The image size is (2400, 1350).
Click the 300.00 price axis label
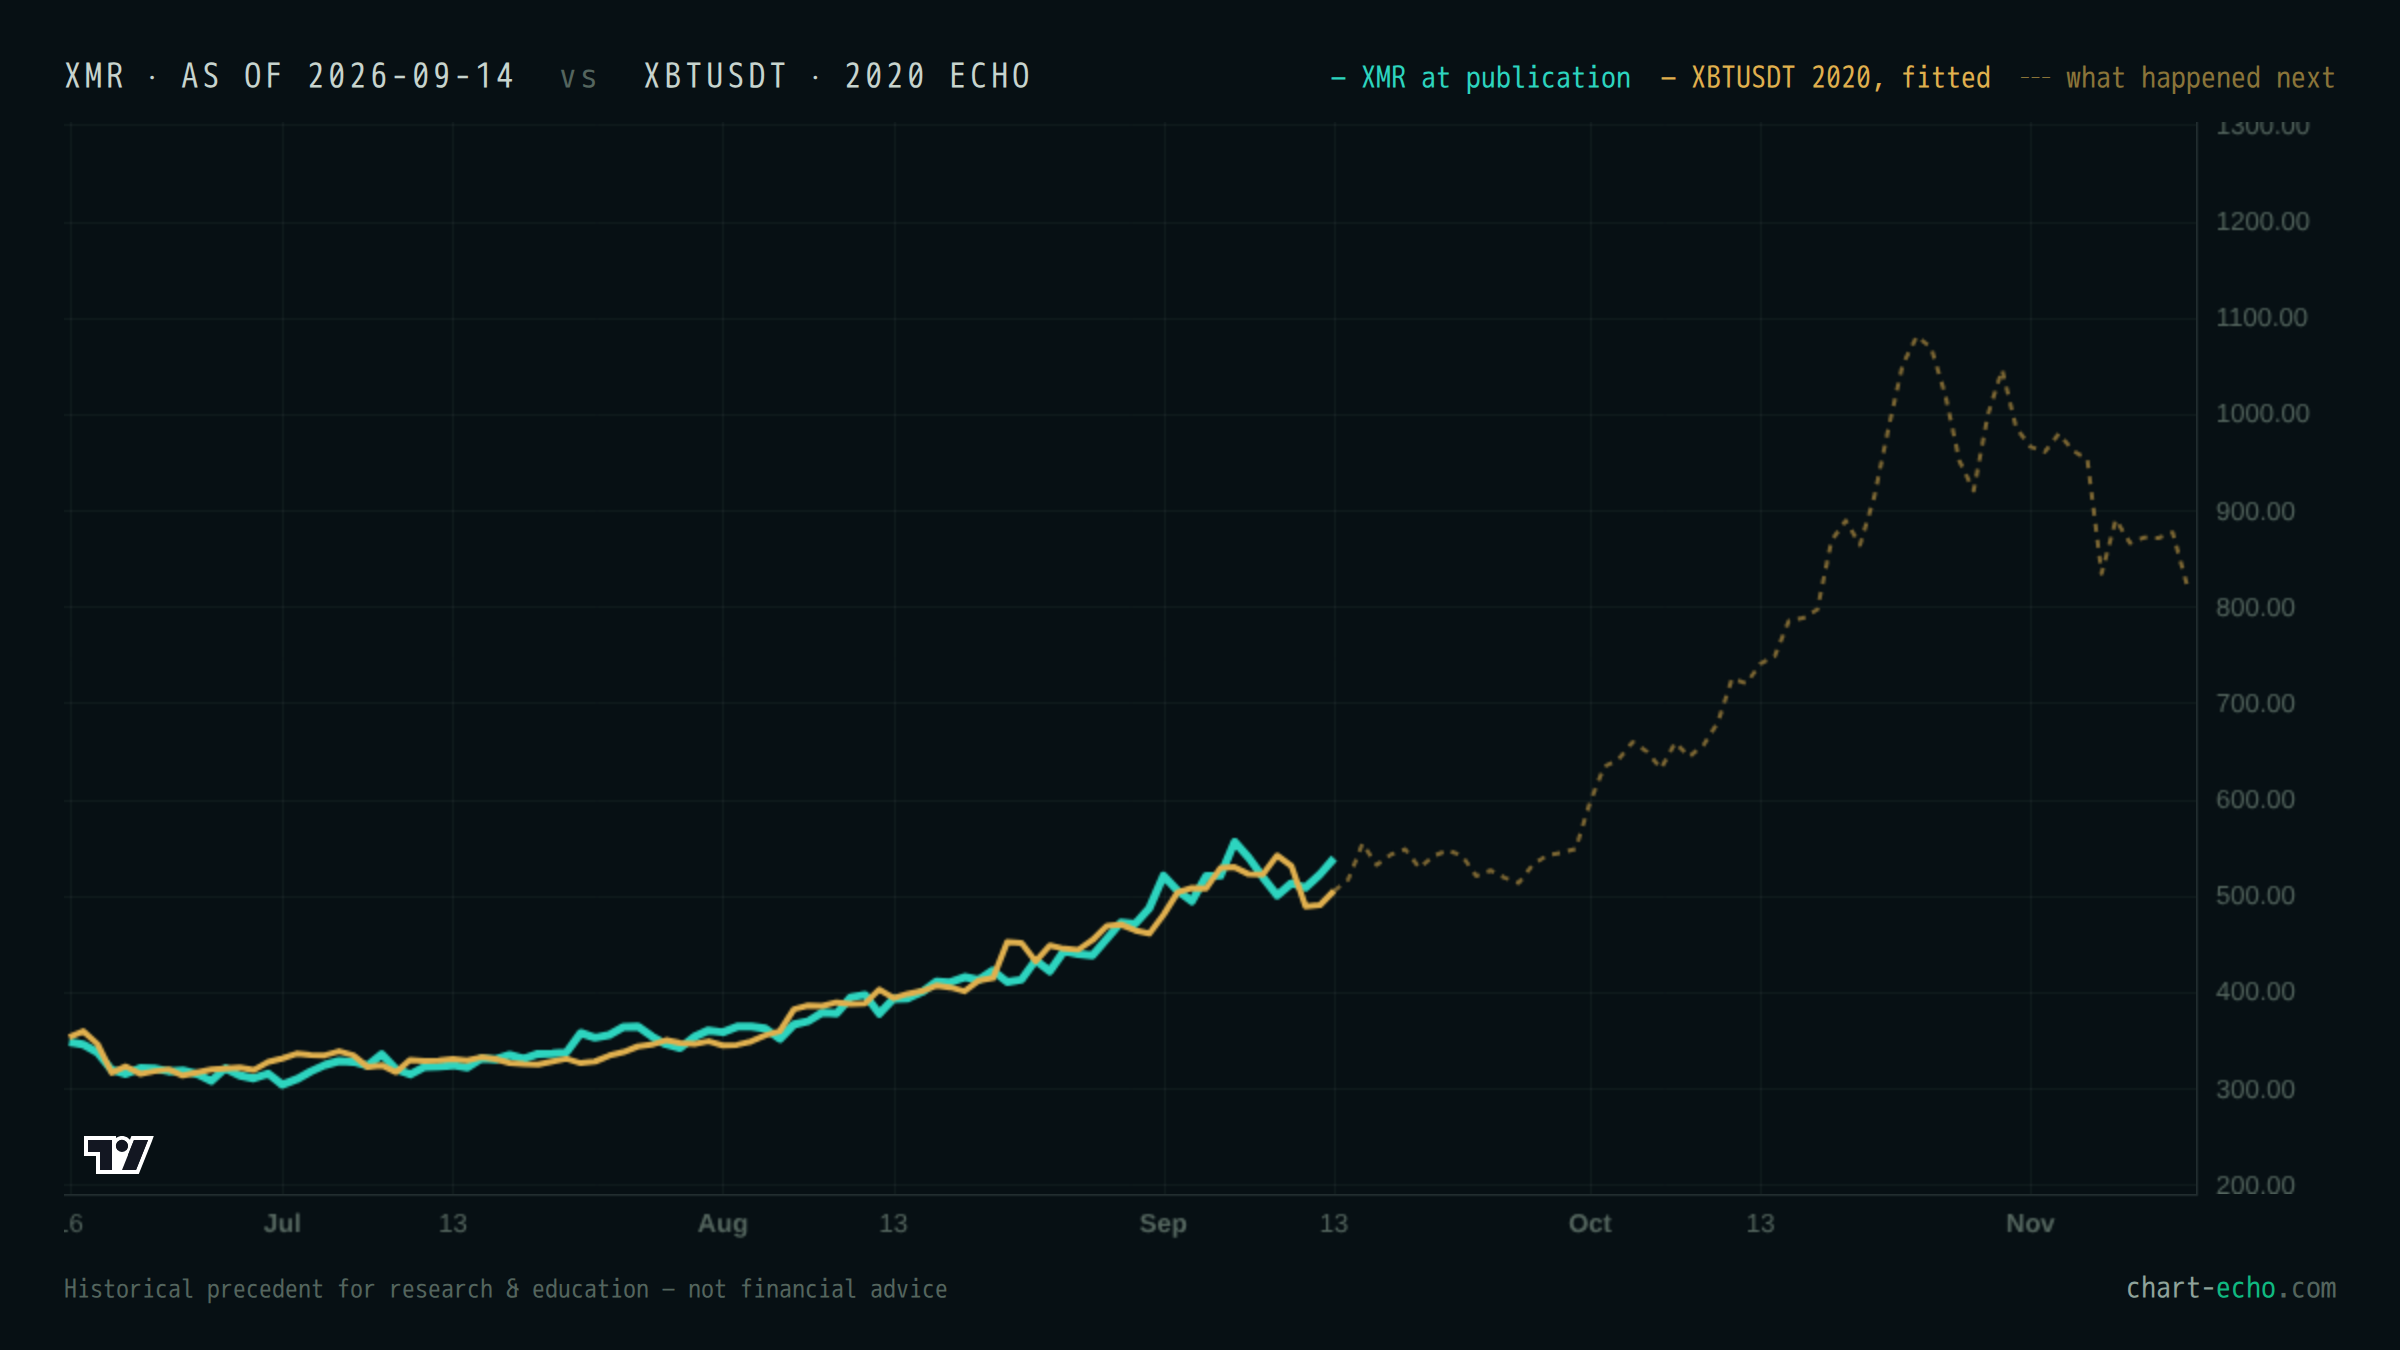click(x=2255, y=1090)
